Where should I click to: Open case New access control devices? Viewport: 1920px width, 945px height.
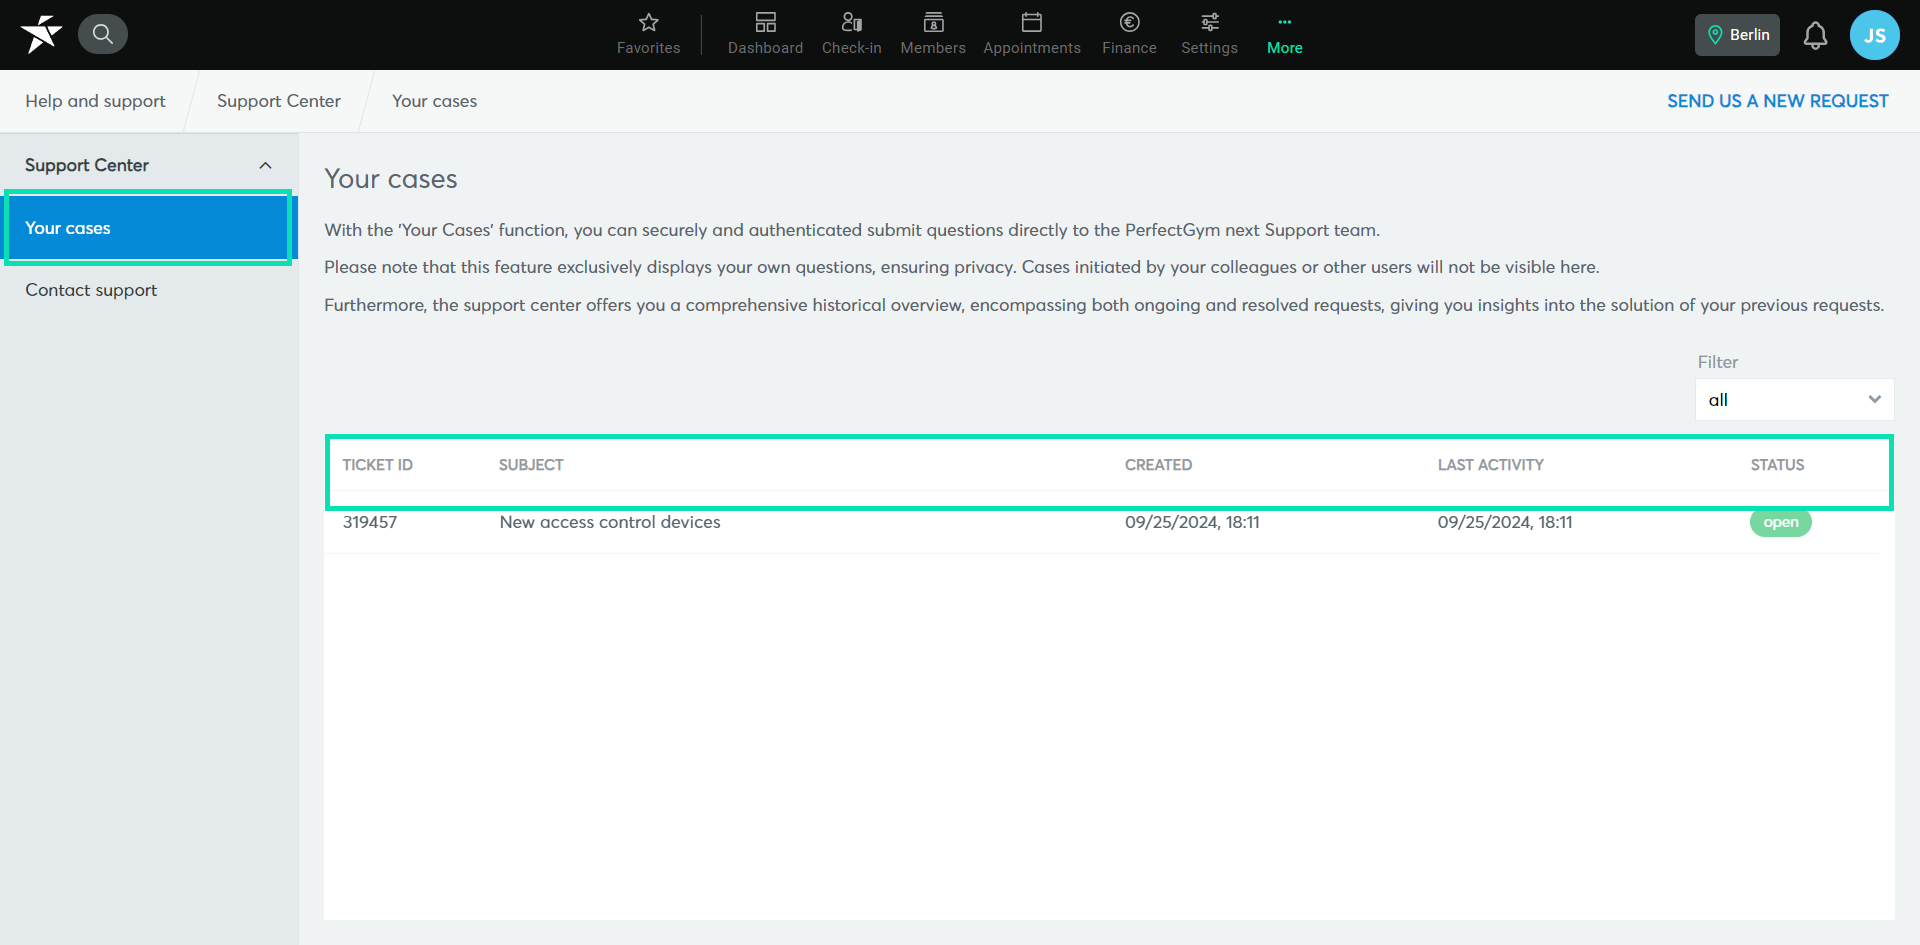tap(610, 522)
